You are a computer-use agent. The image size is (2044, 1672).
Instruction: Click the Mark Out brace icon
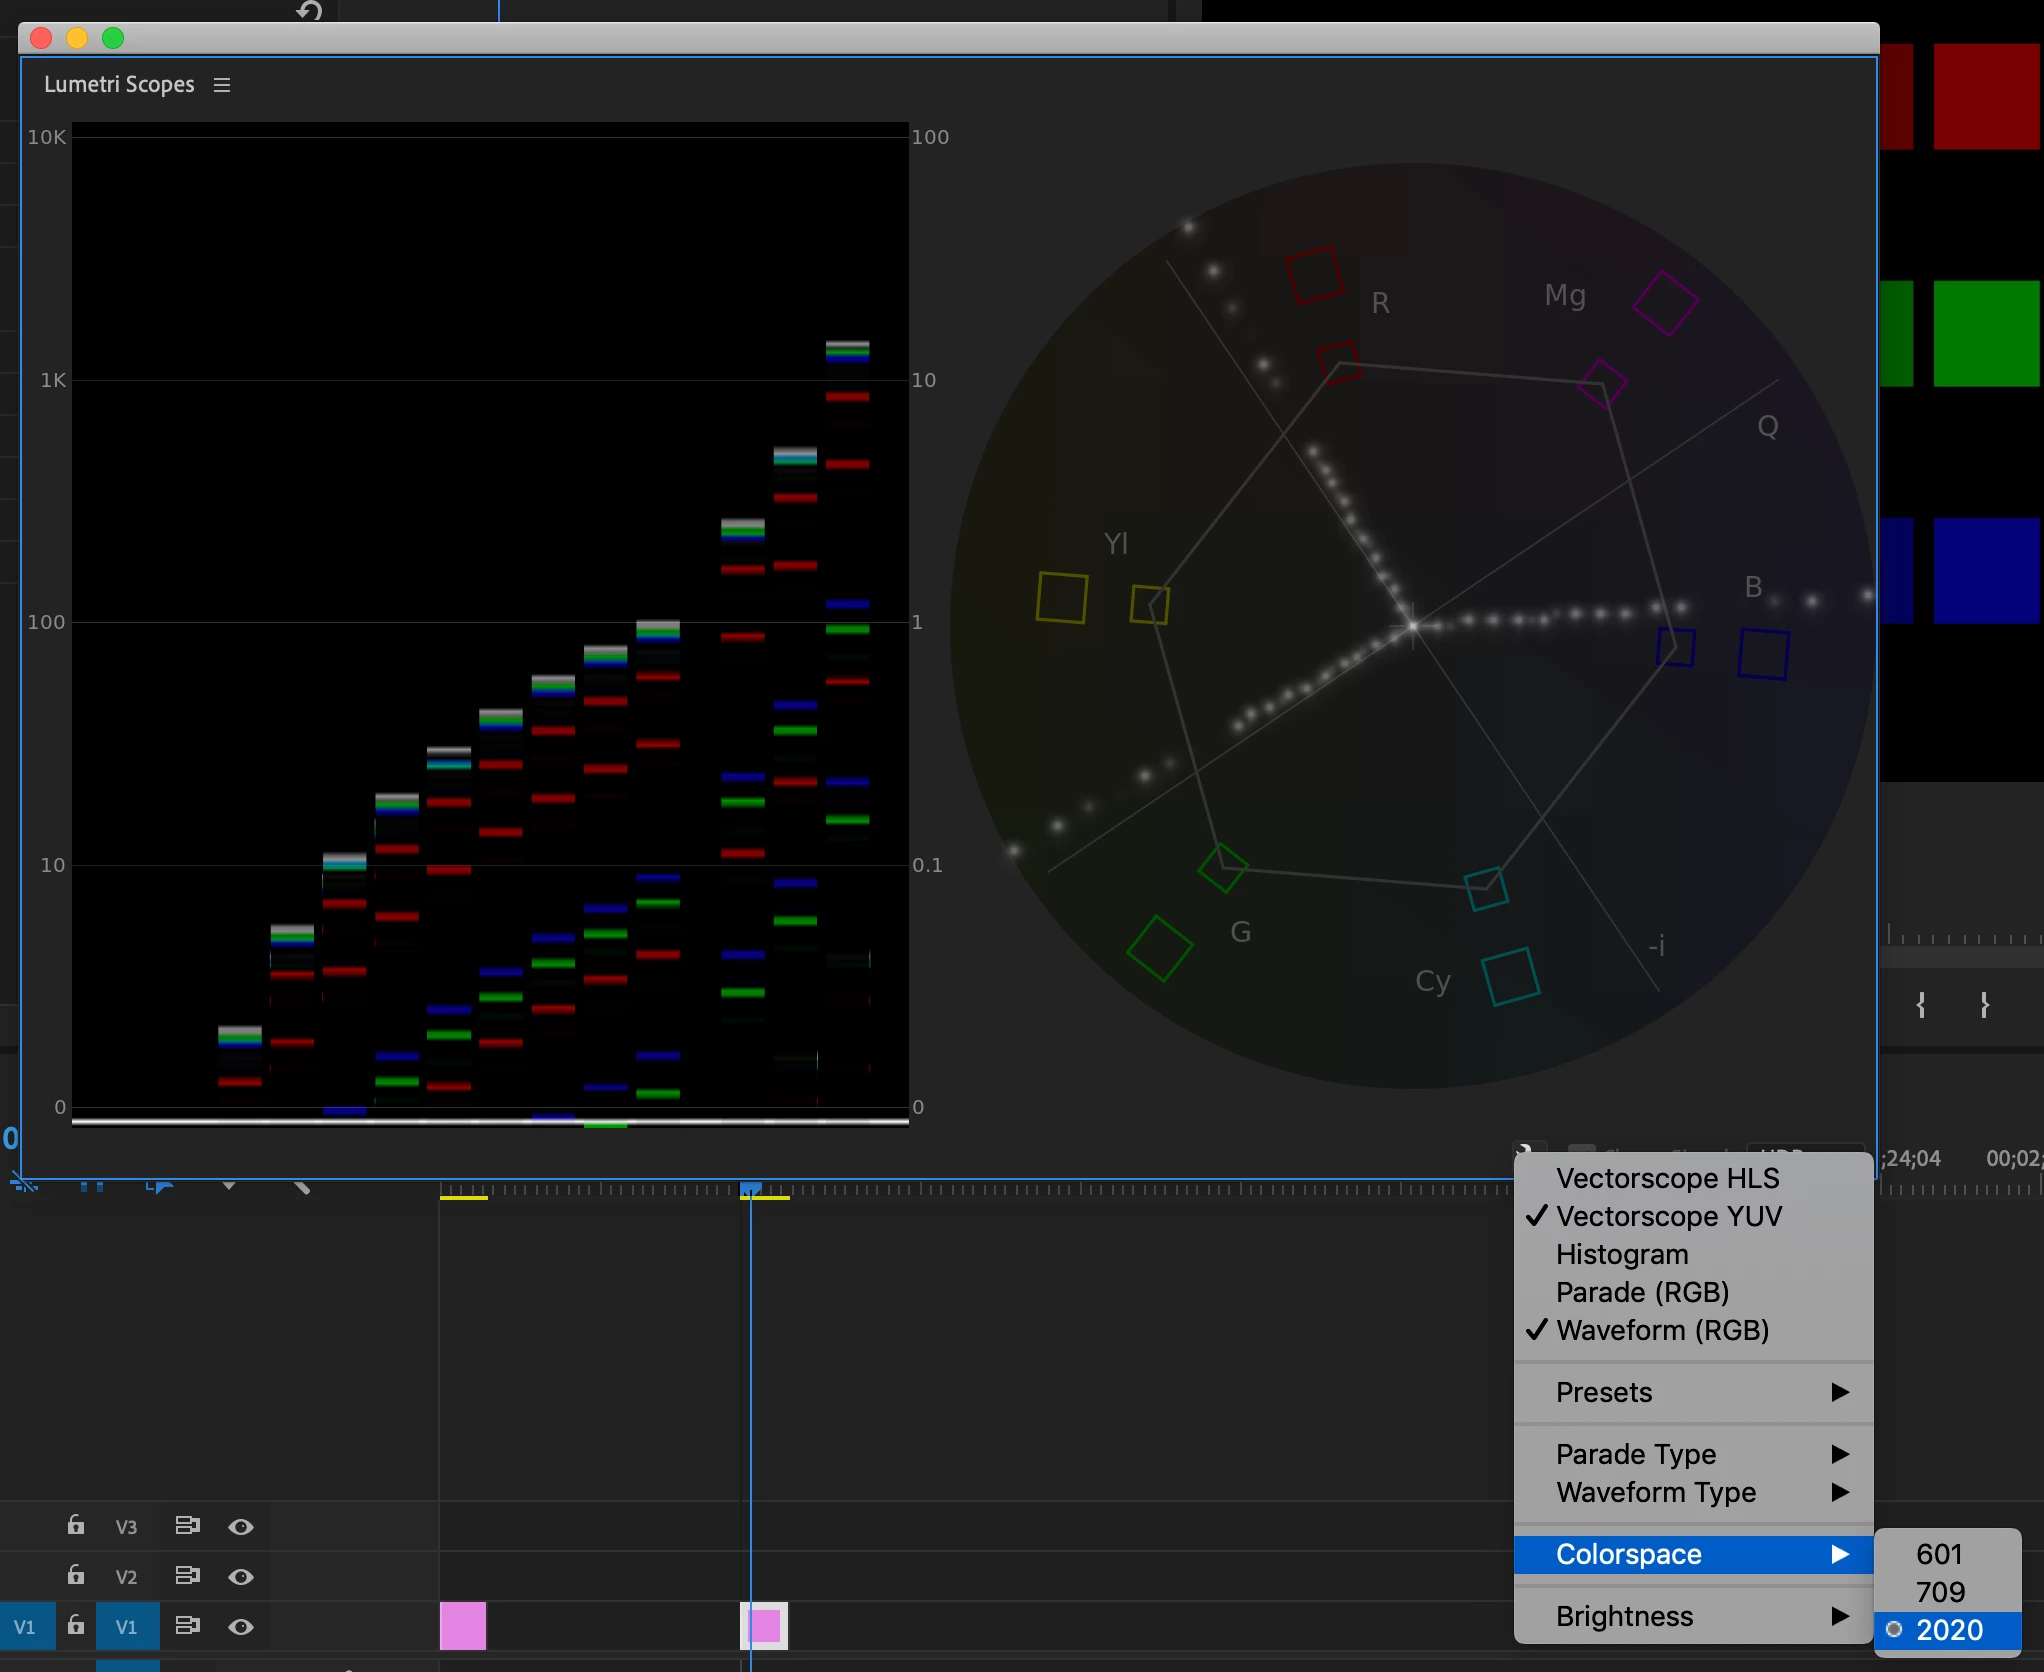click(x=1984, y=1005)
